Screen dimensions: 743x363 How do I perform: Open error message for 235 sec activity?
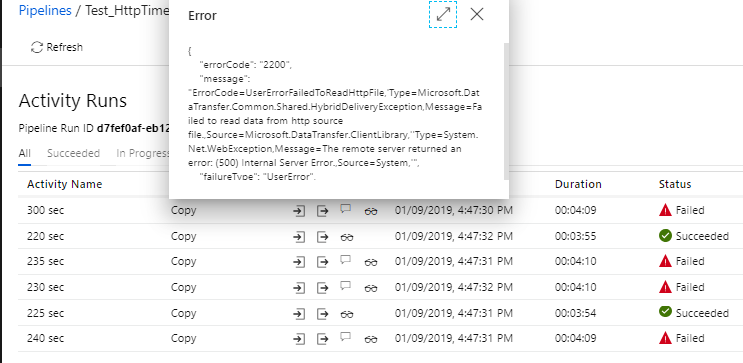[346, 260]
